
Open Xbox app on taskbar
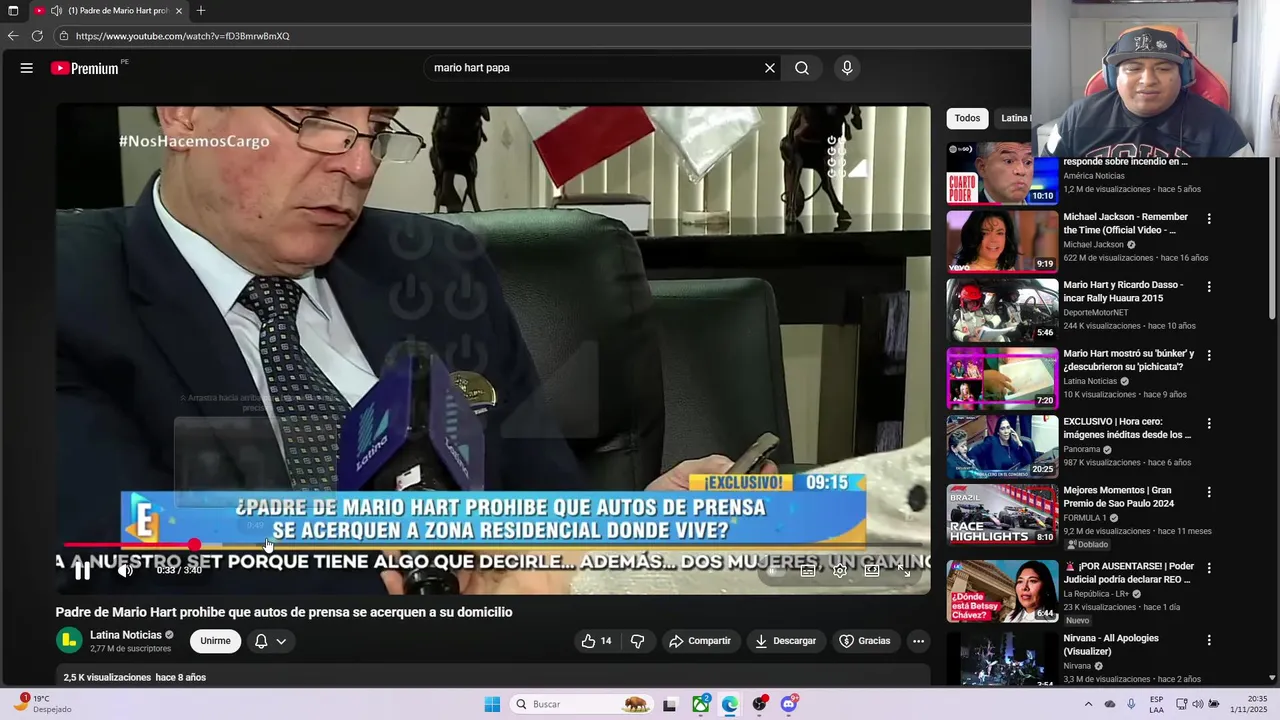tap(701, 704)
